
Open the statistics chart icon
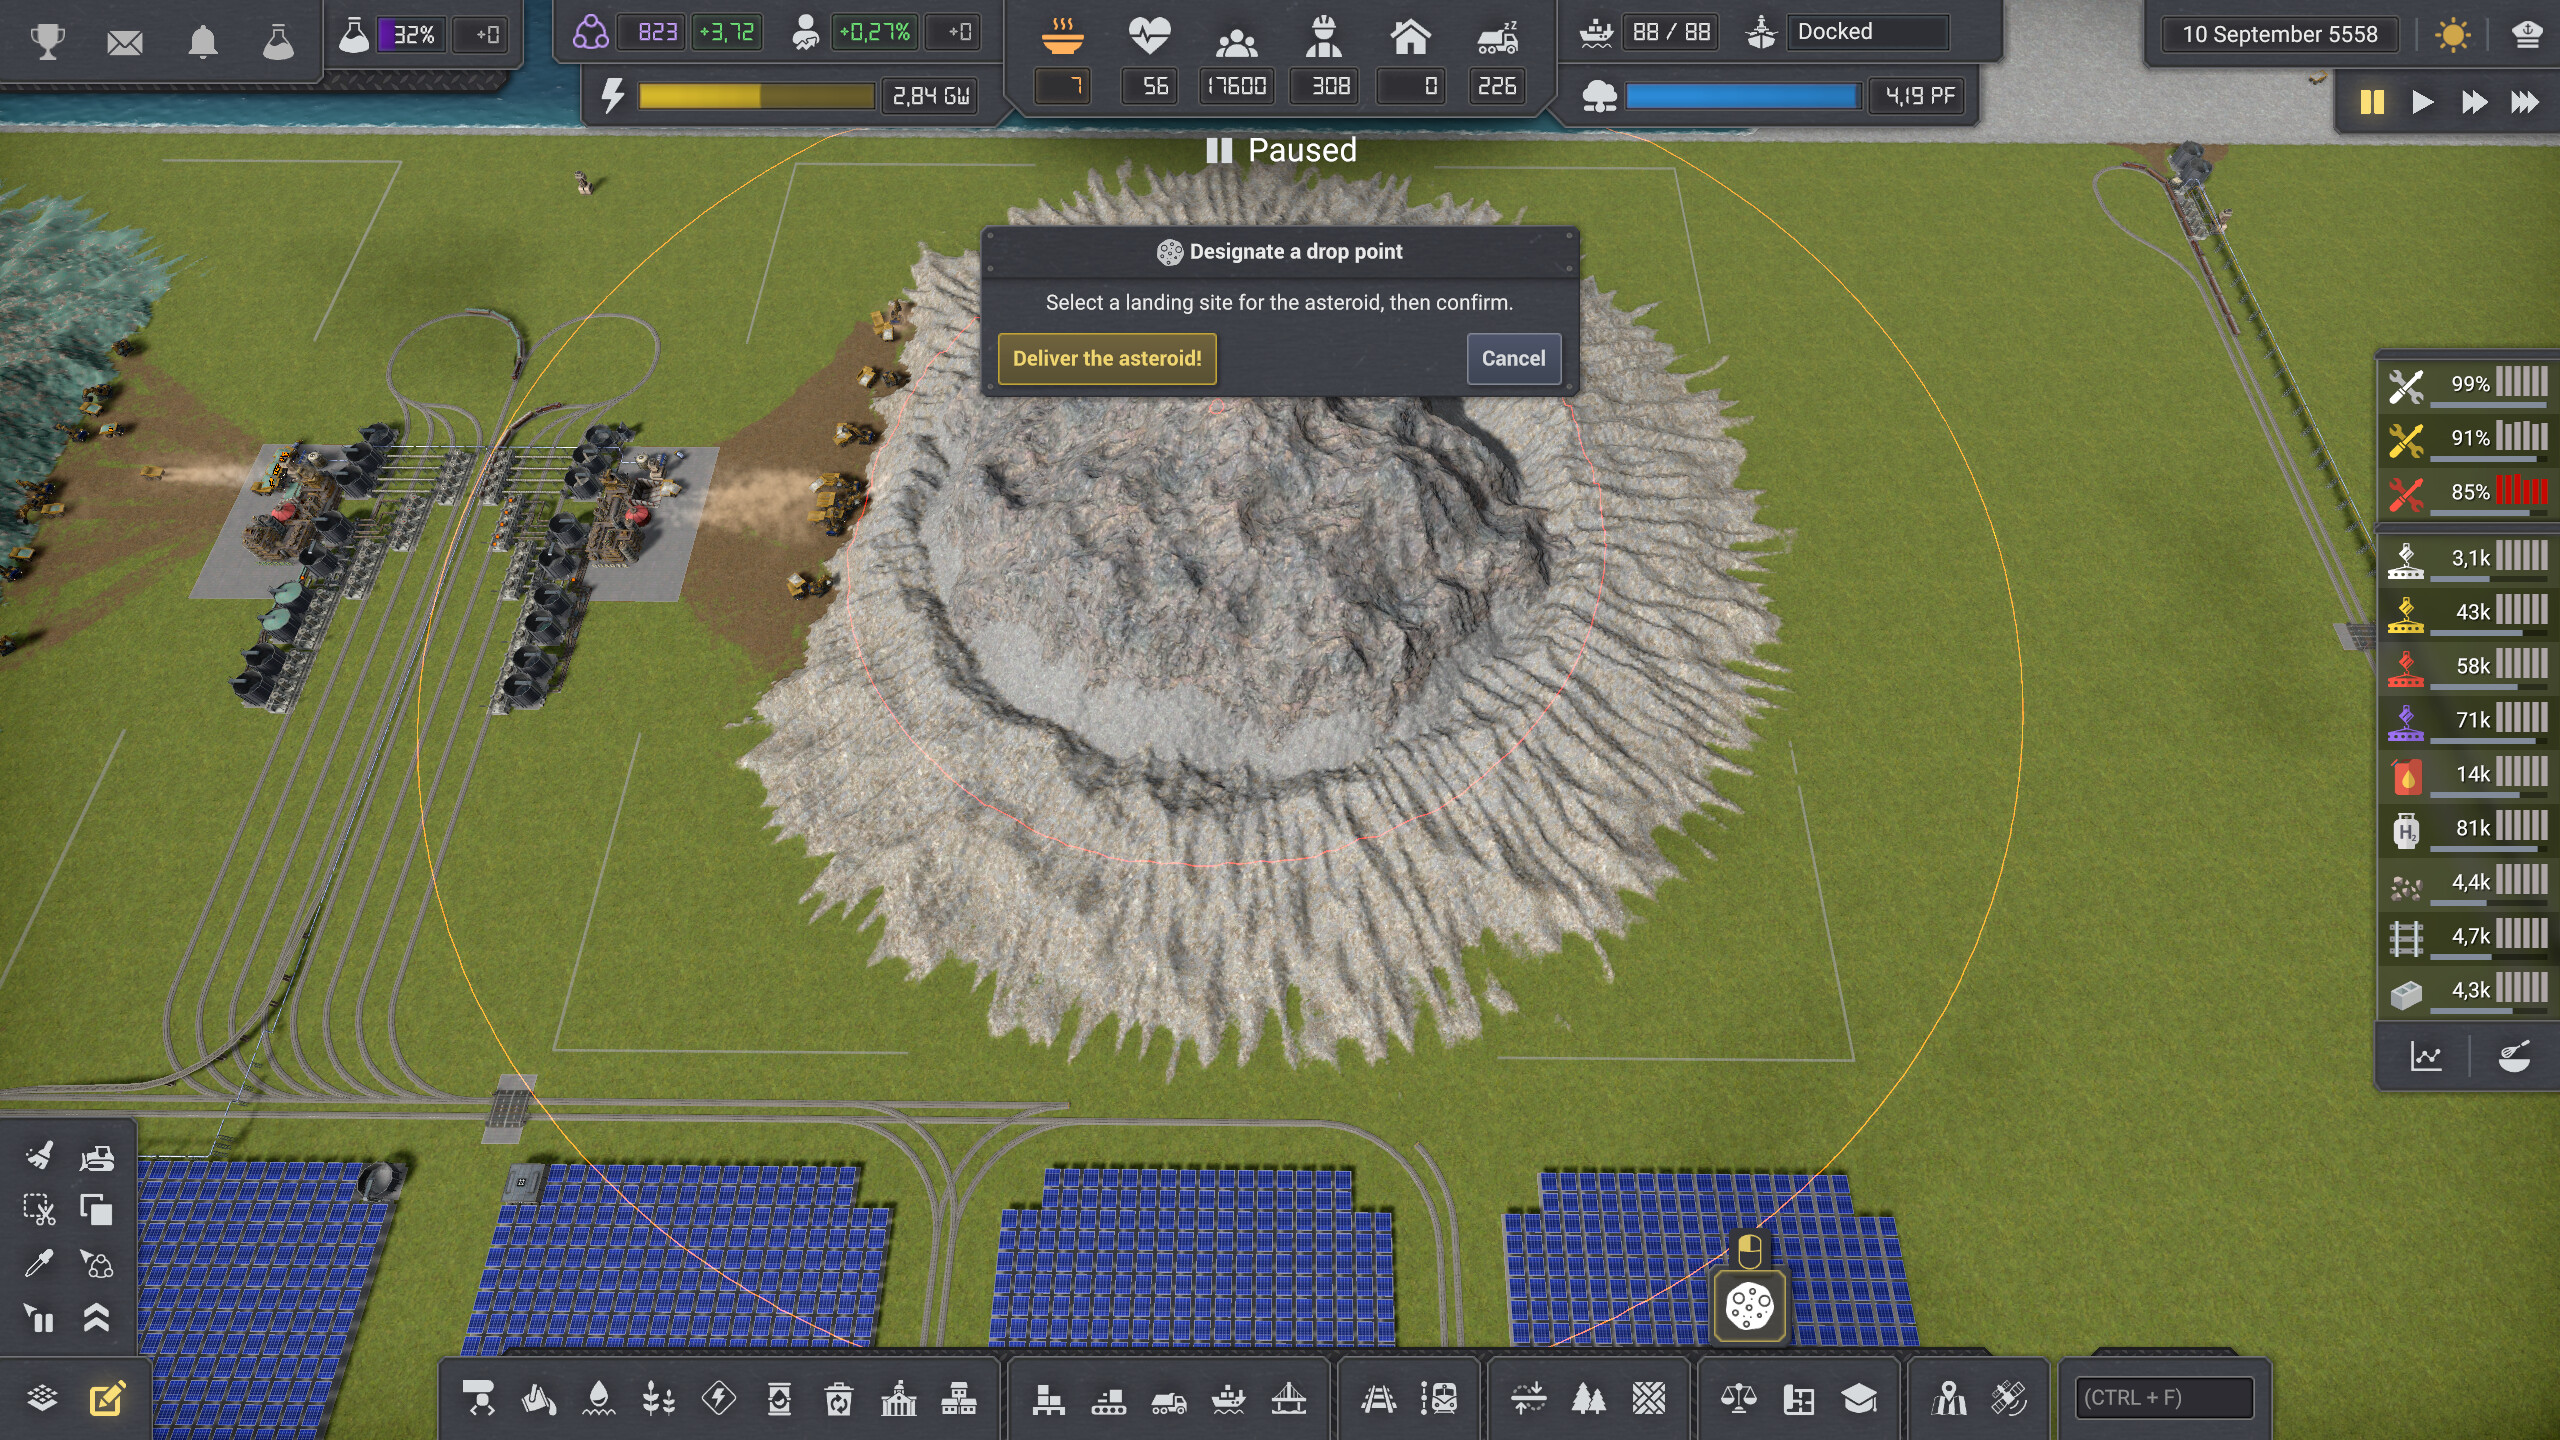coord(2426,1056)
